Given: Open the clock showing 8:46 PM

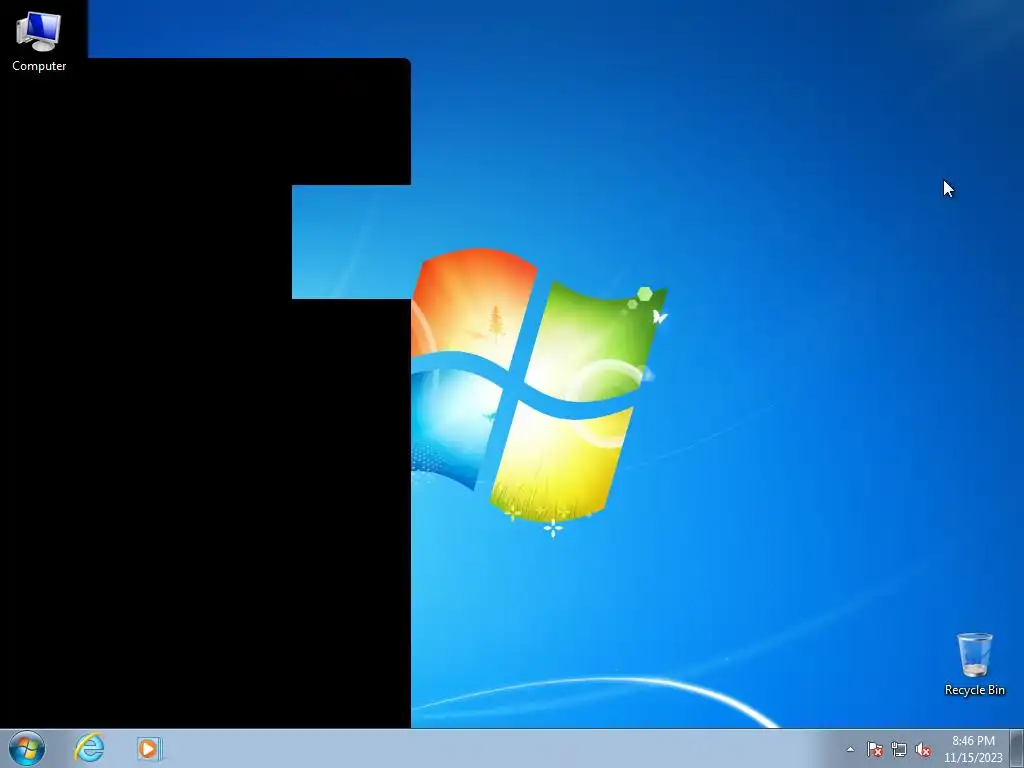Looking at the screenshot, I should 973,749.
